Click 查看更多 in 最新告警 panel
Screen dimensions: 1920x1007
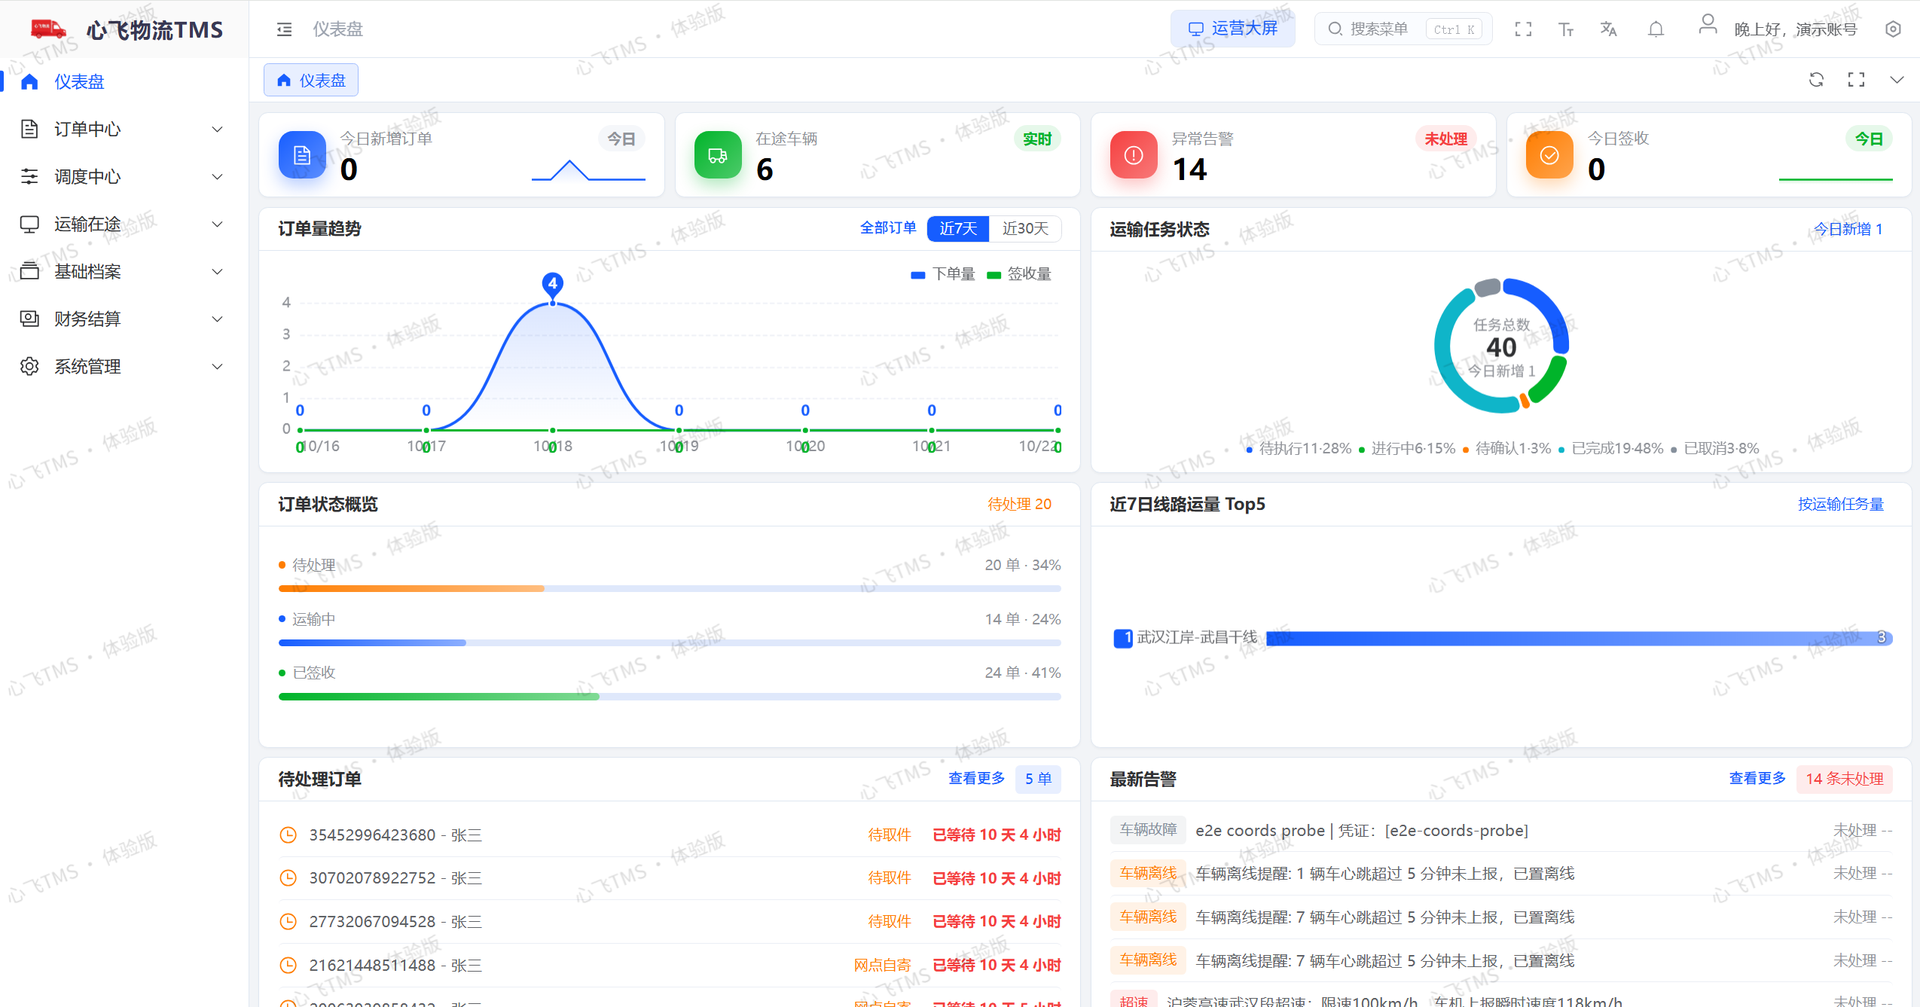(1757, 778)
